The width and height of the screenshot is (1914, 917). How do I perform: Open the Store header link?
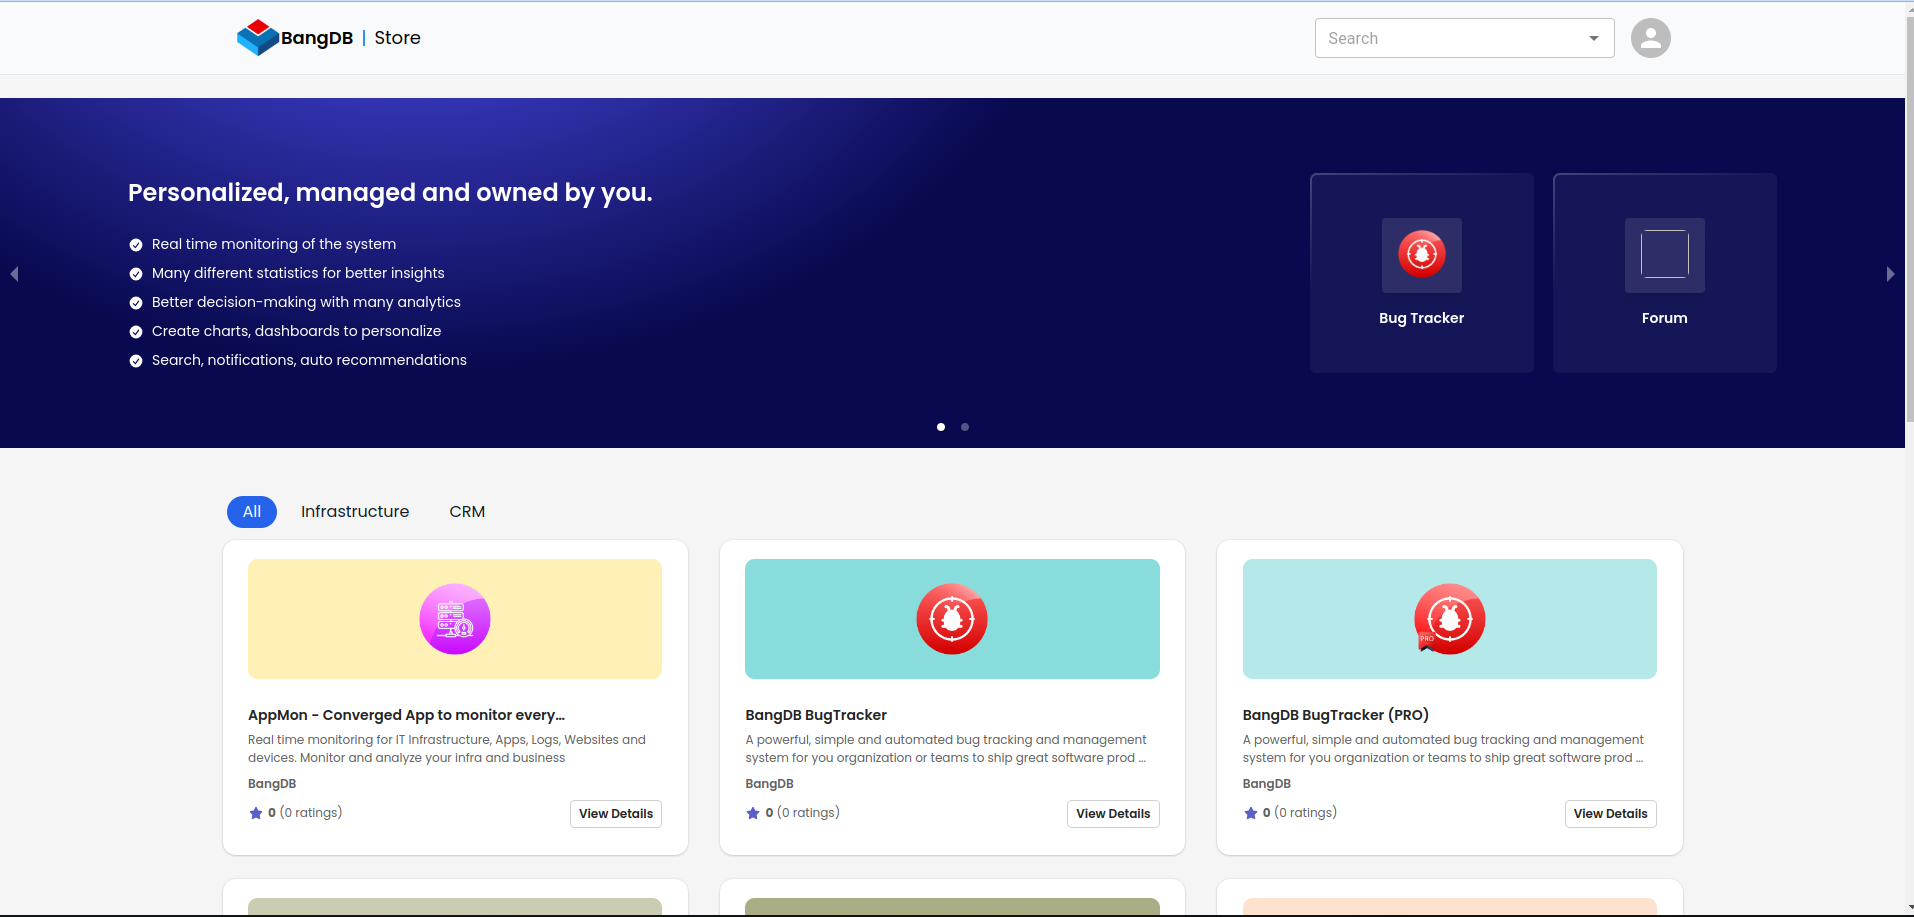(397, 38)
